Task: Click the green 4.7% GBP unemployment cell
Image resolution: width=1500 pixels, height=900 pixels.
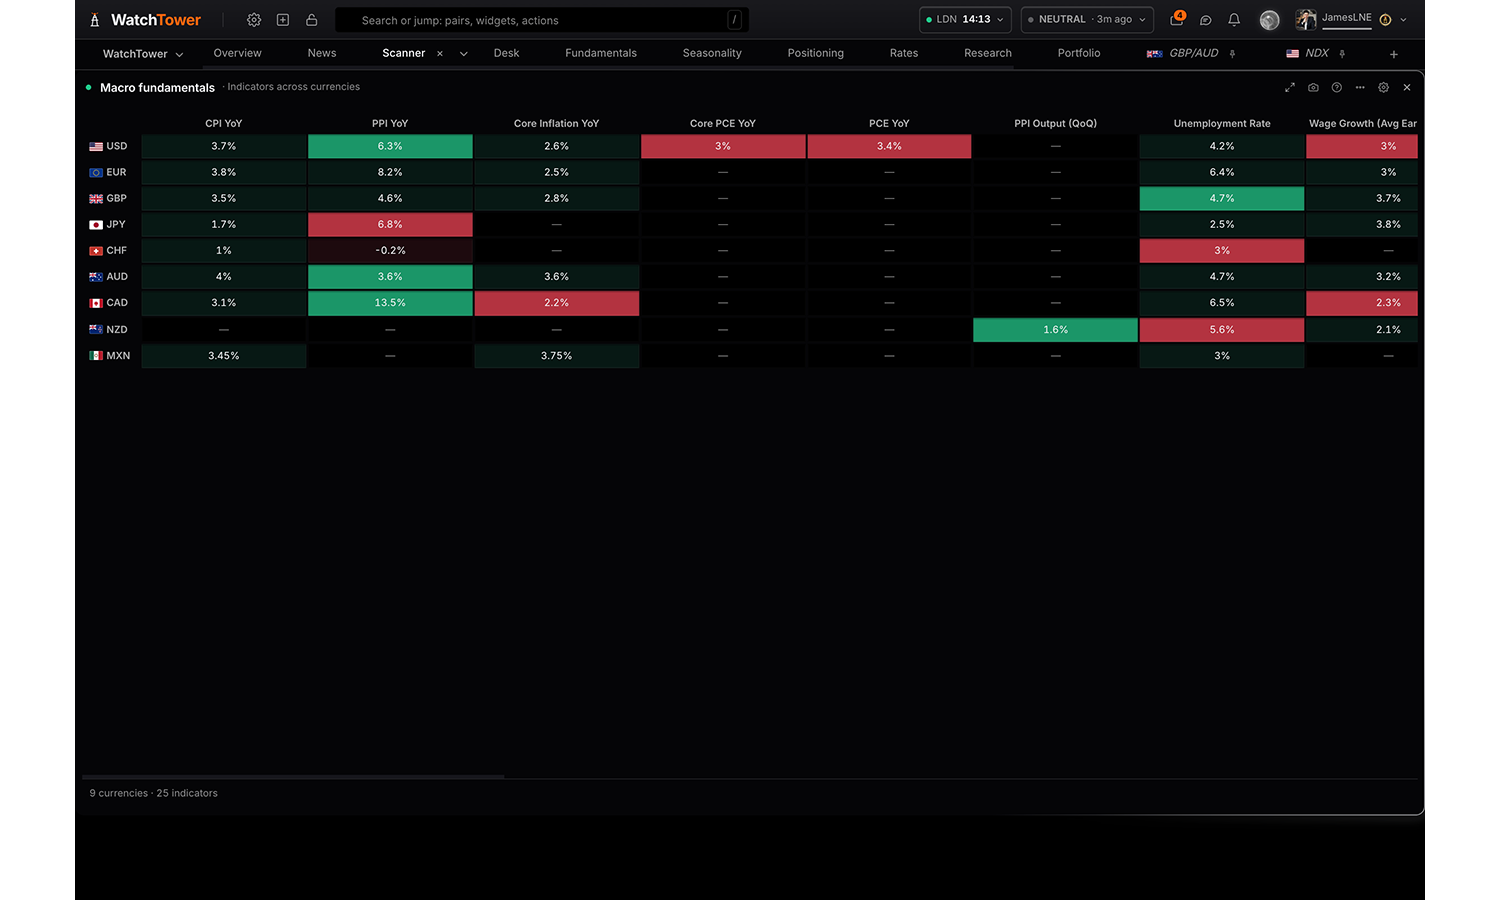Action: tap(1222, 198)
